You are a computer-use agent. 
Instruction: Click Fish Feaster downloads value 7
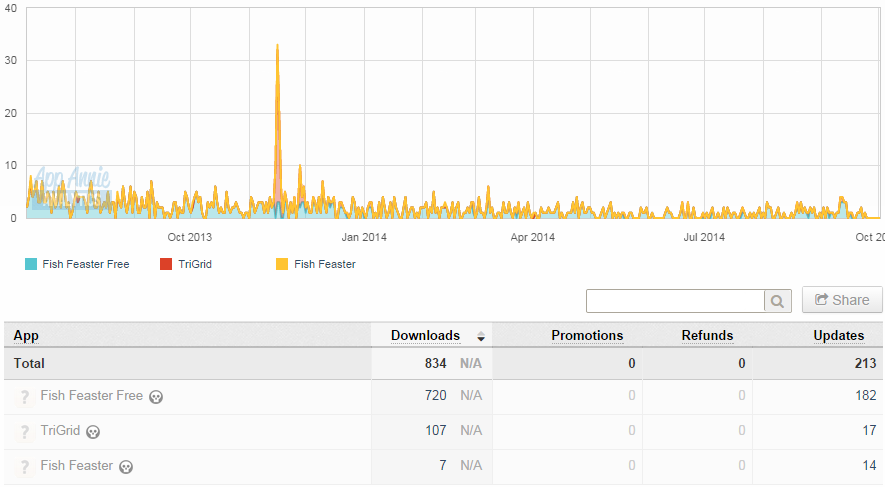pos(443,466)
